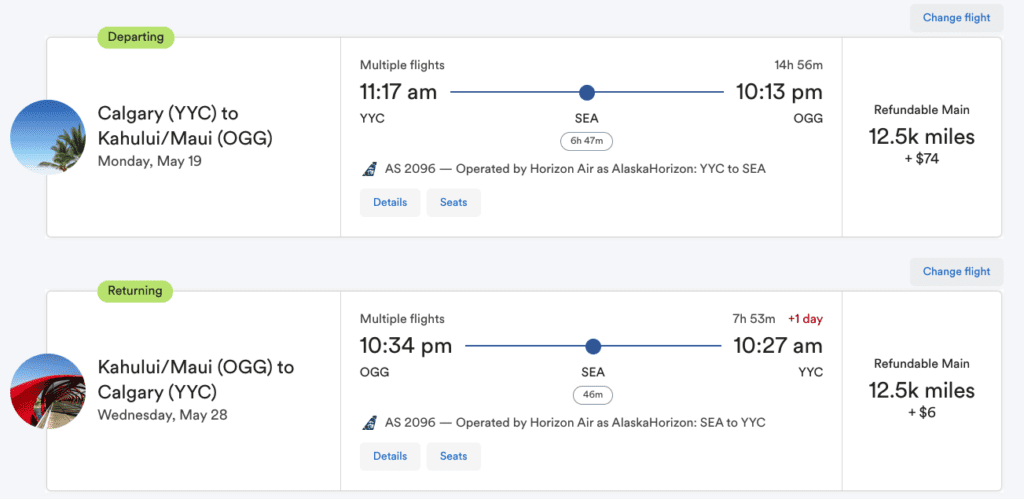Click Change flight for departing trip
Screen dimensions: 1024x499
pos(956,17)
